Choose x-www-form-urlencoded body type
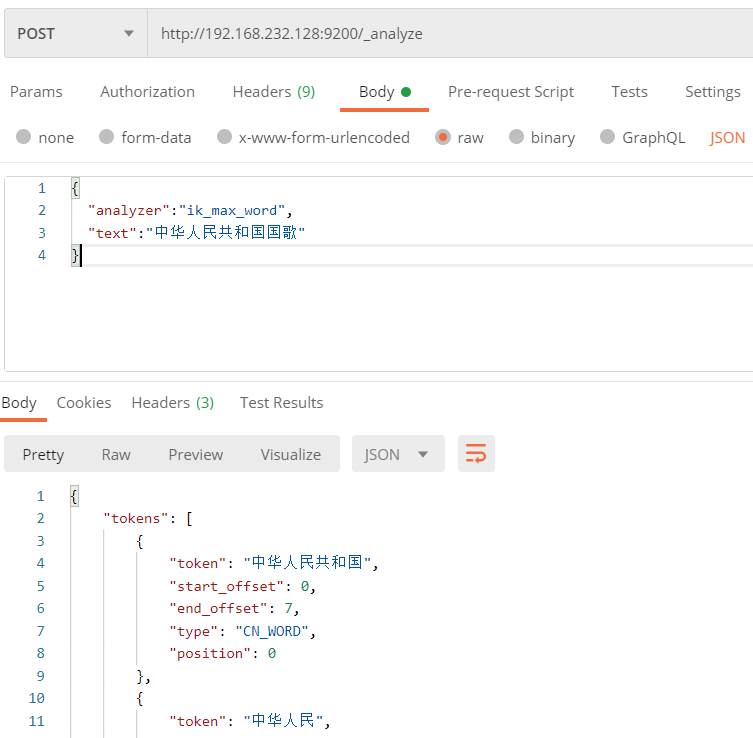This screenshot has width=753, height=738. (224, 138)
